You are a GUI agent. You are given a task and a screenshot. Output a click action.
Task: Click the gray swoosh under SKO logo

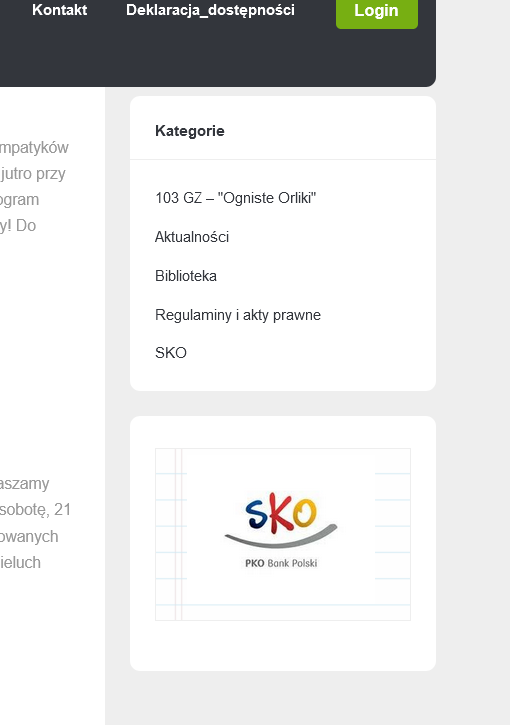(281, 537)
